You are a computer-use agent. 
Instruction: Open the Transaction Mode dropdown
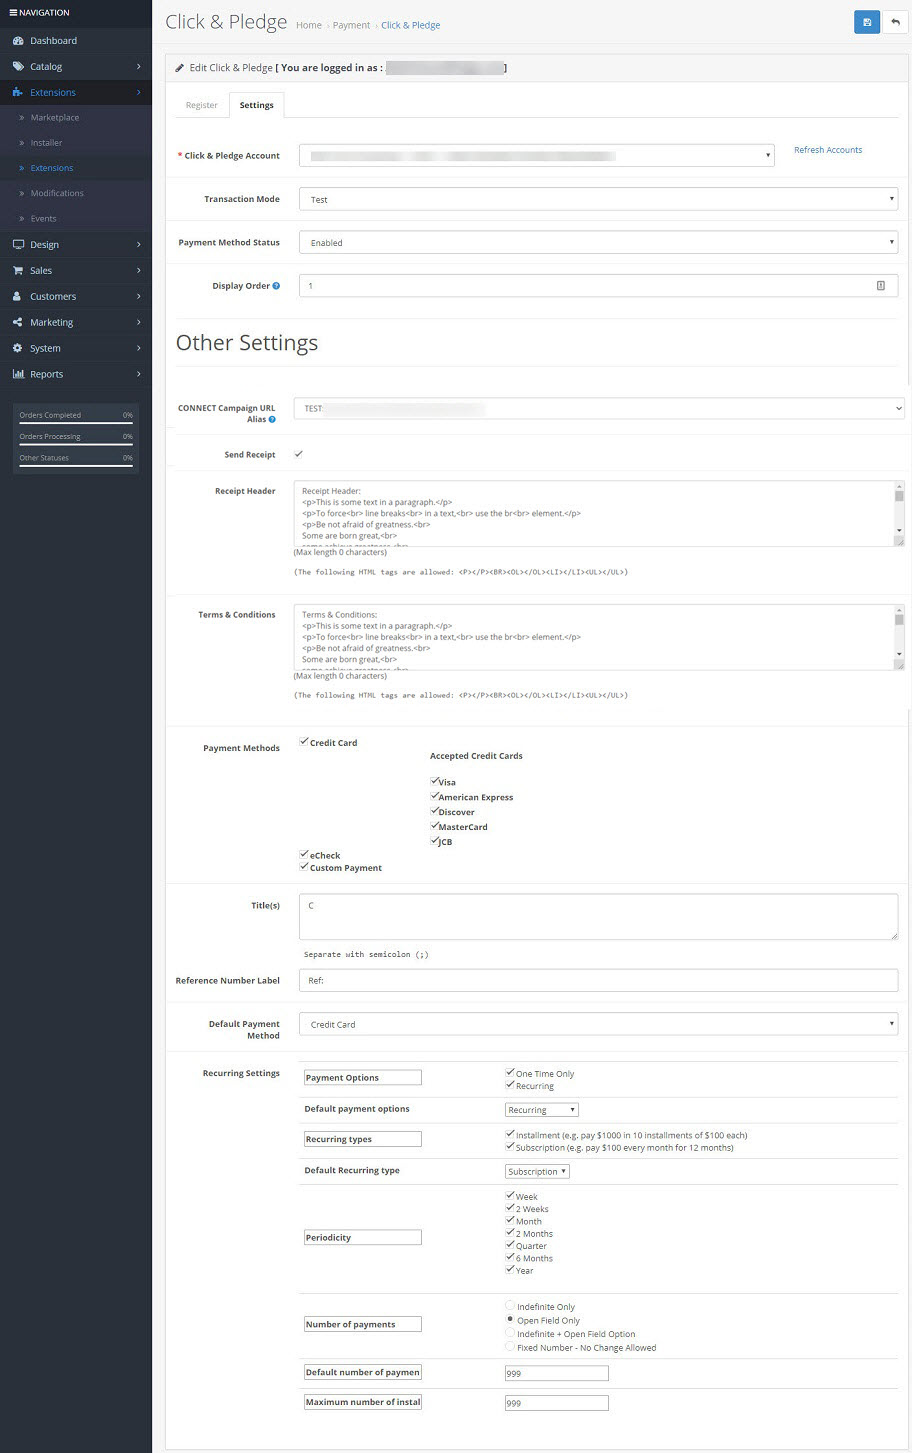[598, 199]
